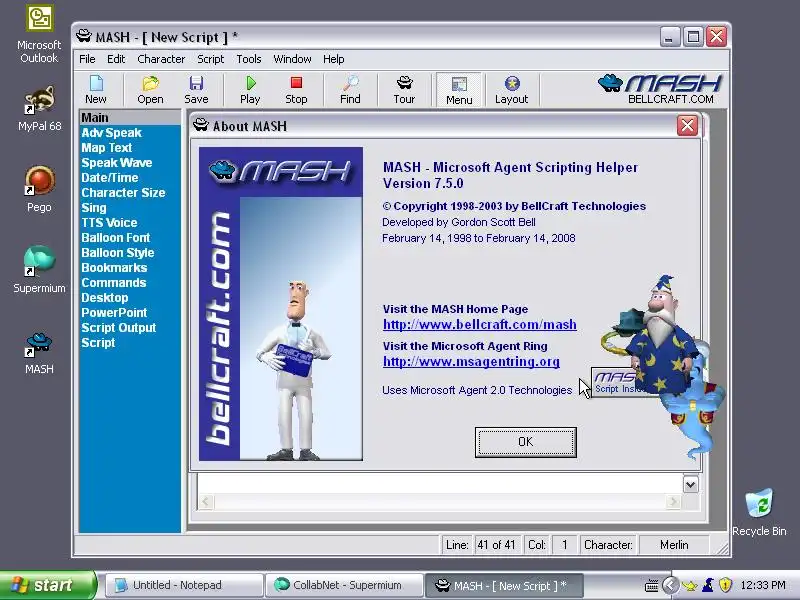Viewport: 800px width, 600px height.
Task: Open the Layout toolbar icon
Action: click(511, 90)
